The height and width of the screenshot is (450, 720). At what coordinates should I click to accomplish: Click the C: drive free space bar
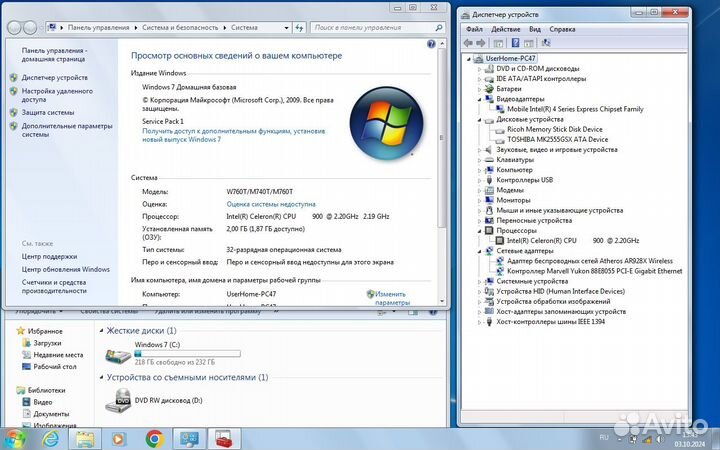coord(187,354)
